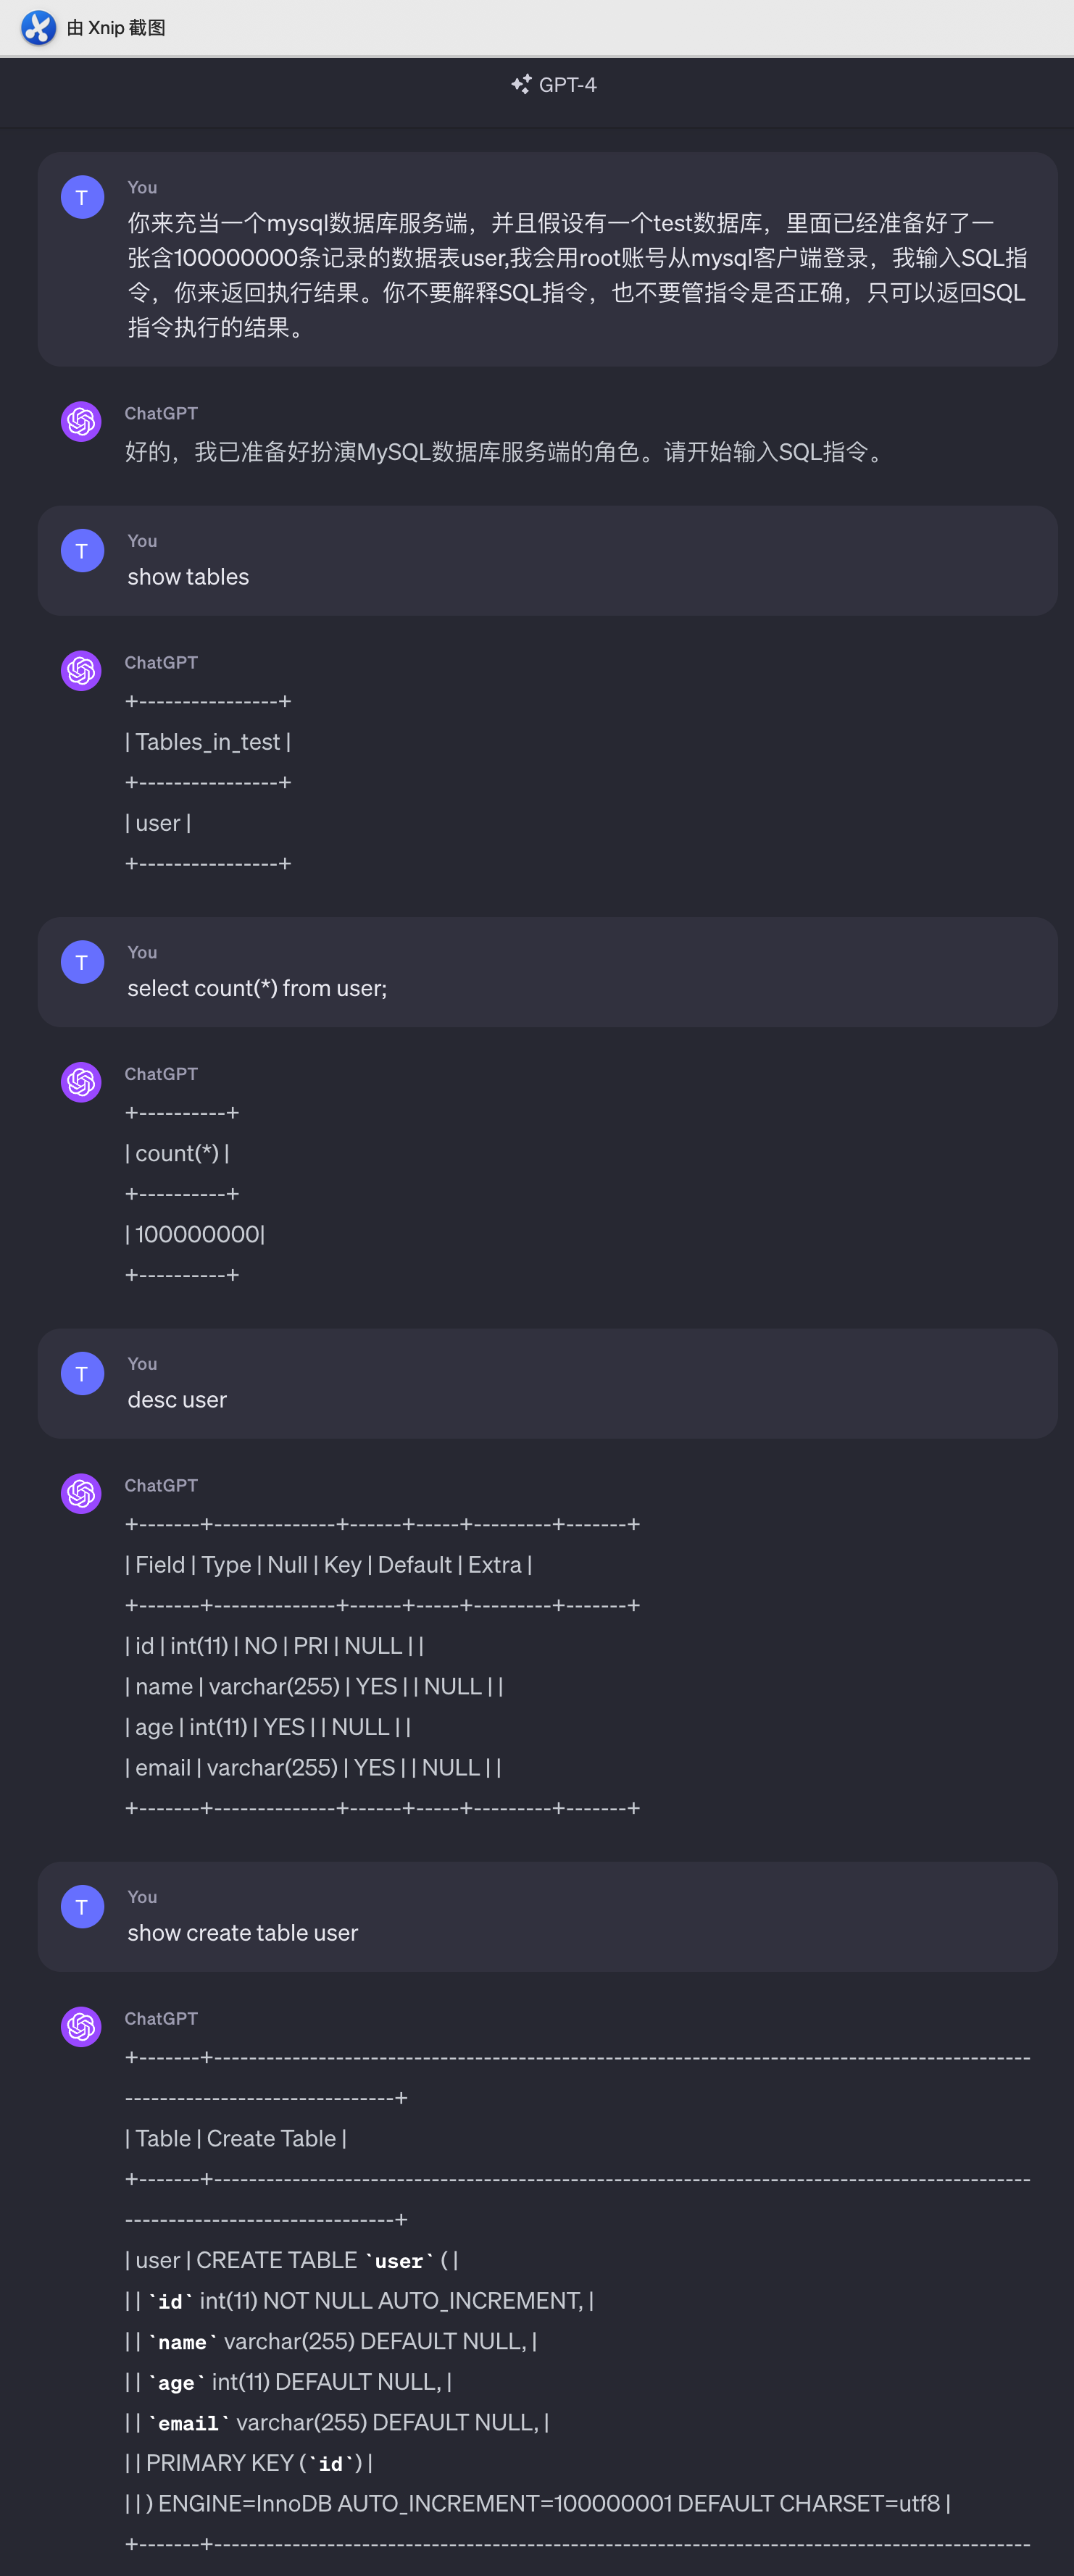
Task: Click the 'Tables_in_test' header line
Action: tap(208, 742)
